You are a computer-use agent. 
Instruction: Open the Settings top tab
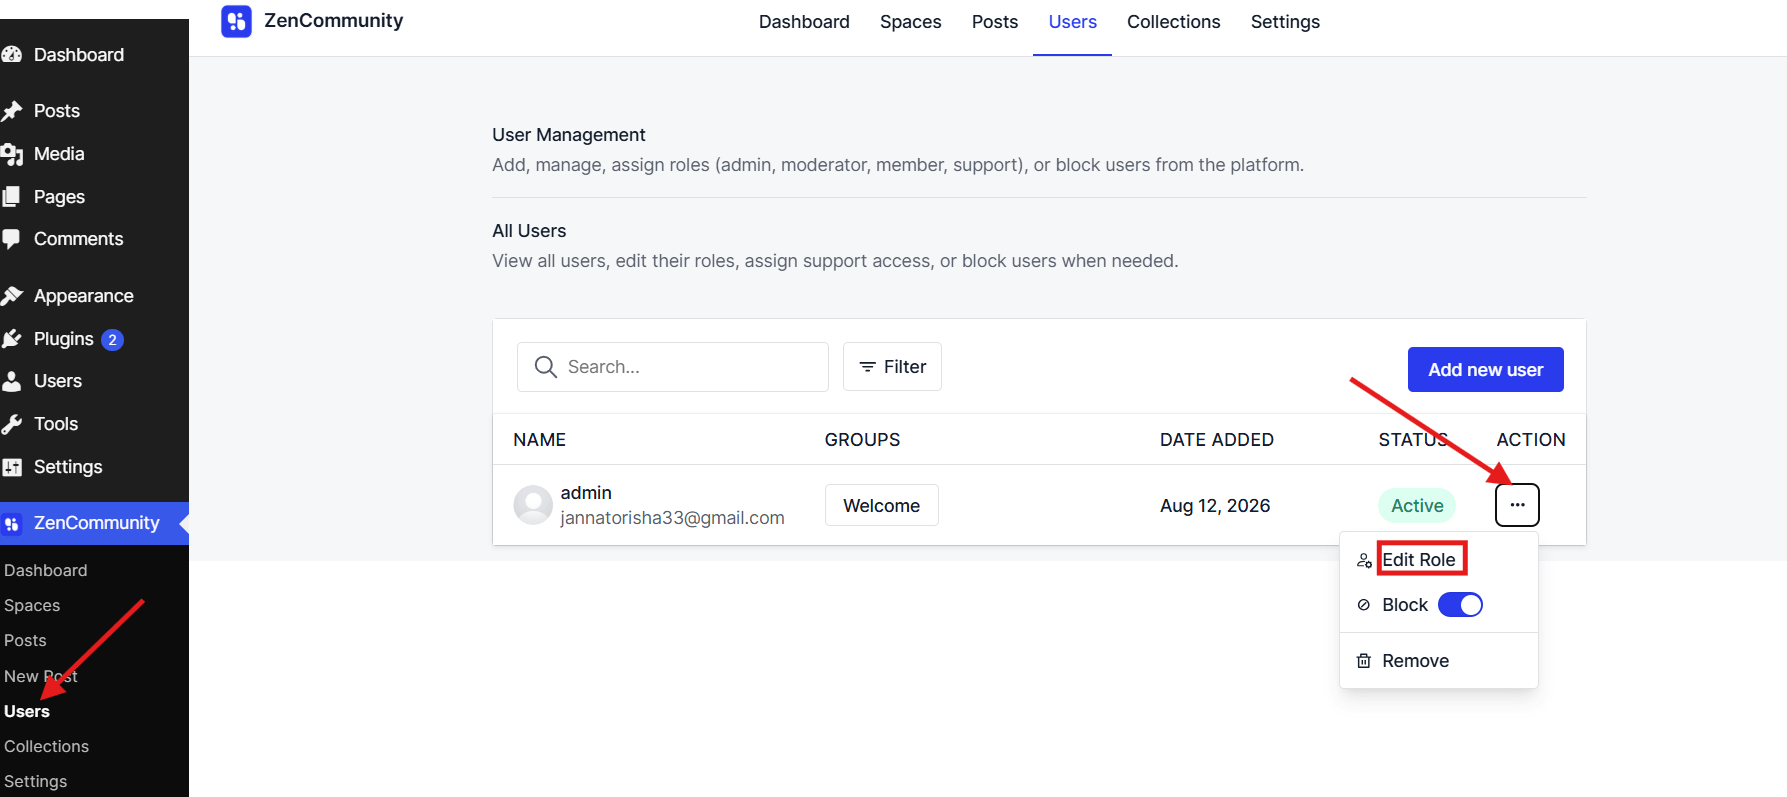[x=1285, y=22]
